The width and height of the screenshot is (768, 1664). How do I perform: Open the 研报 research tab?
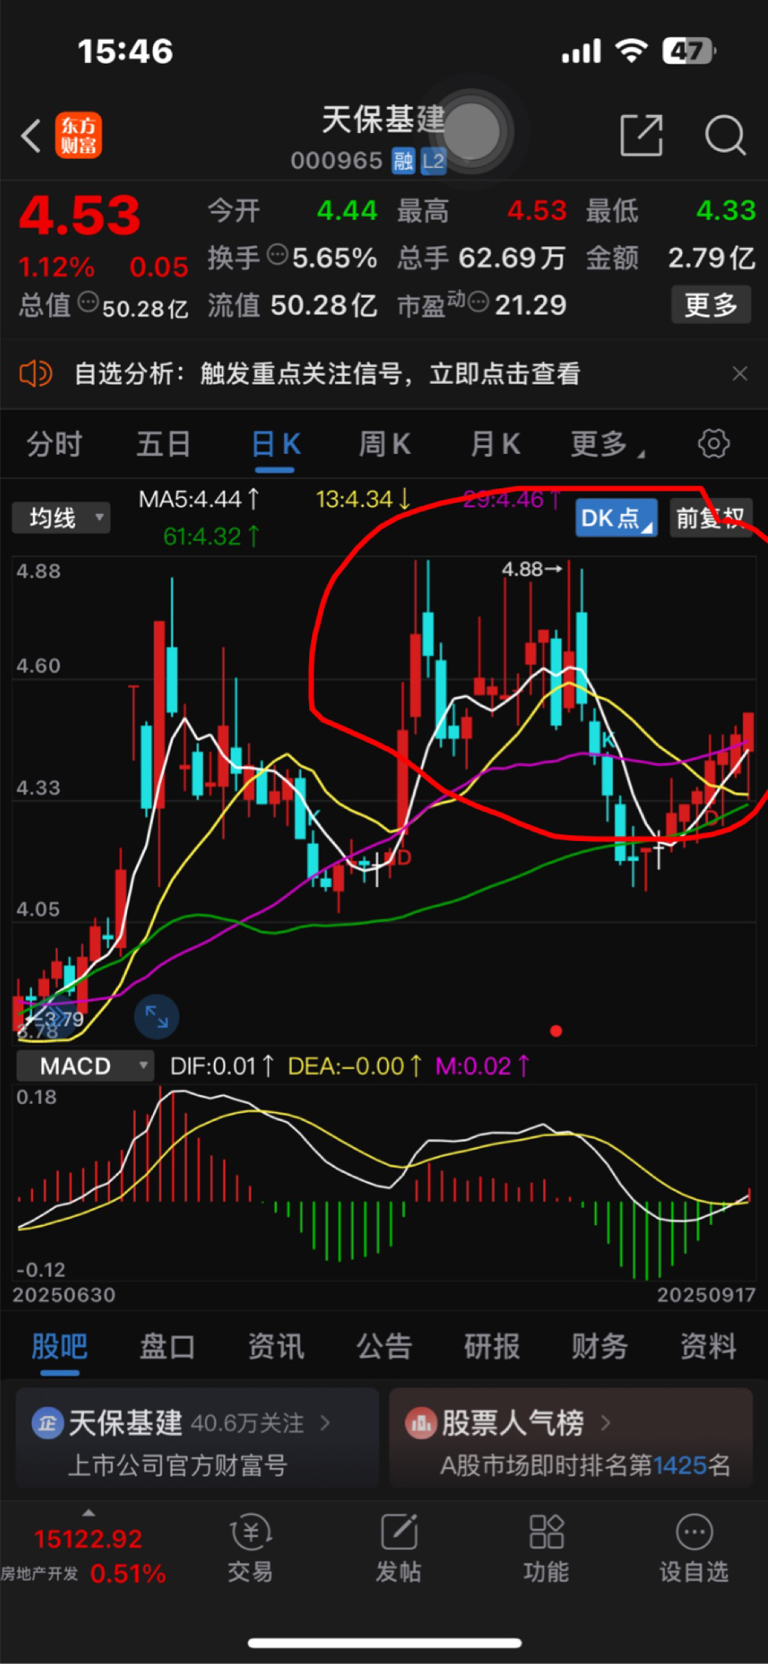tap(492, 1346)
